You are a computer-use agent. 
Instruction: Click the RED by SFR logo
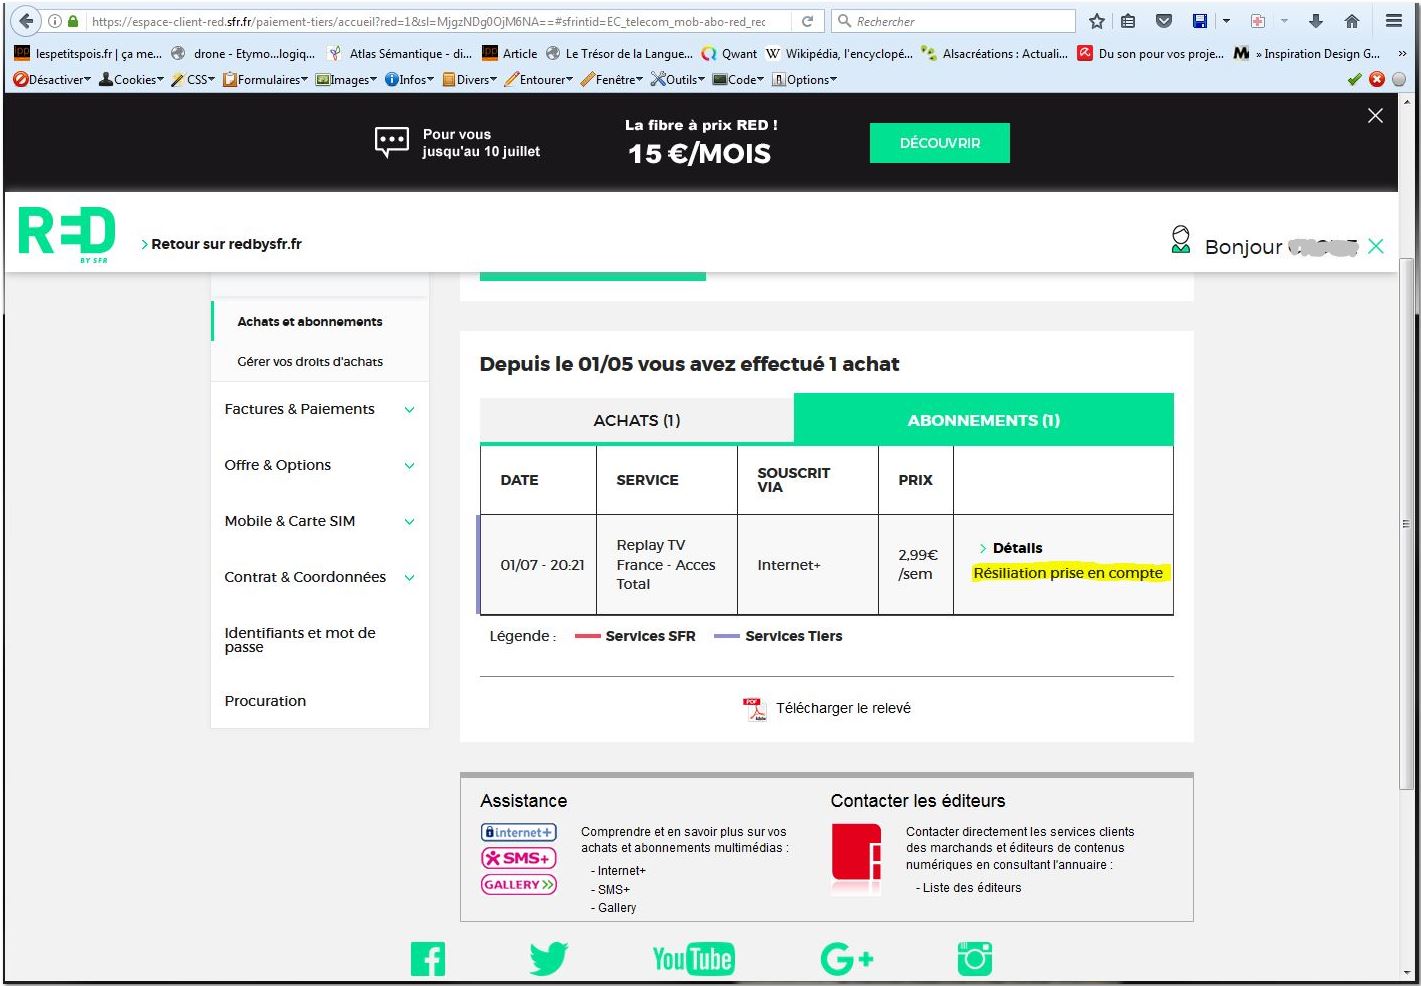(x=67, y=235)
